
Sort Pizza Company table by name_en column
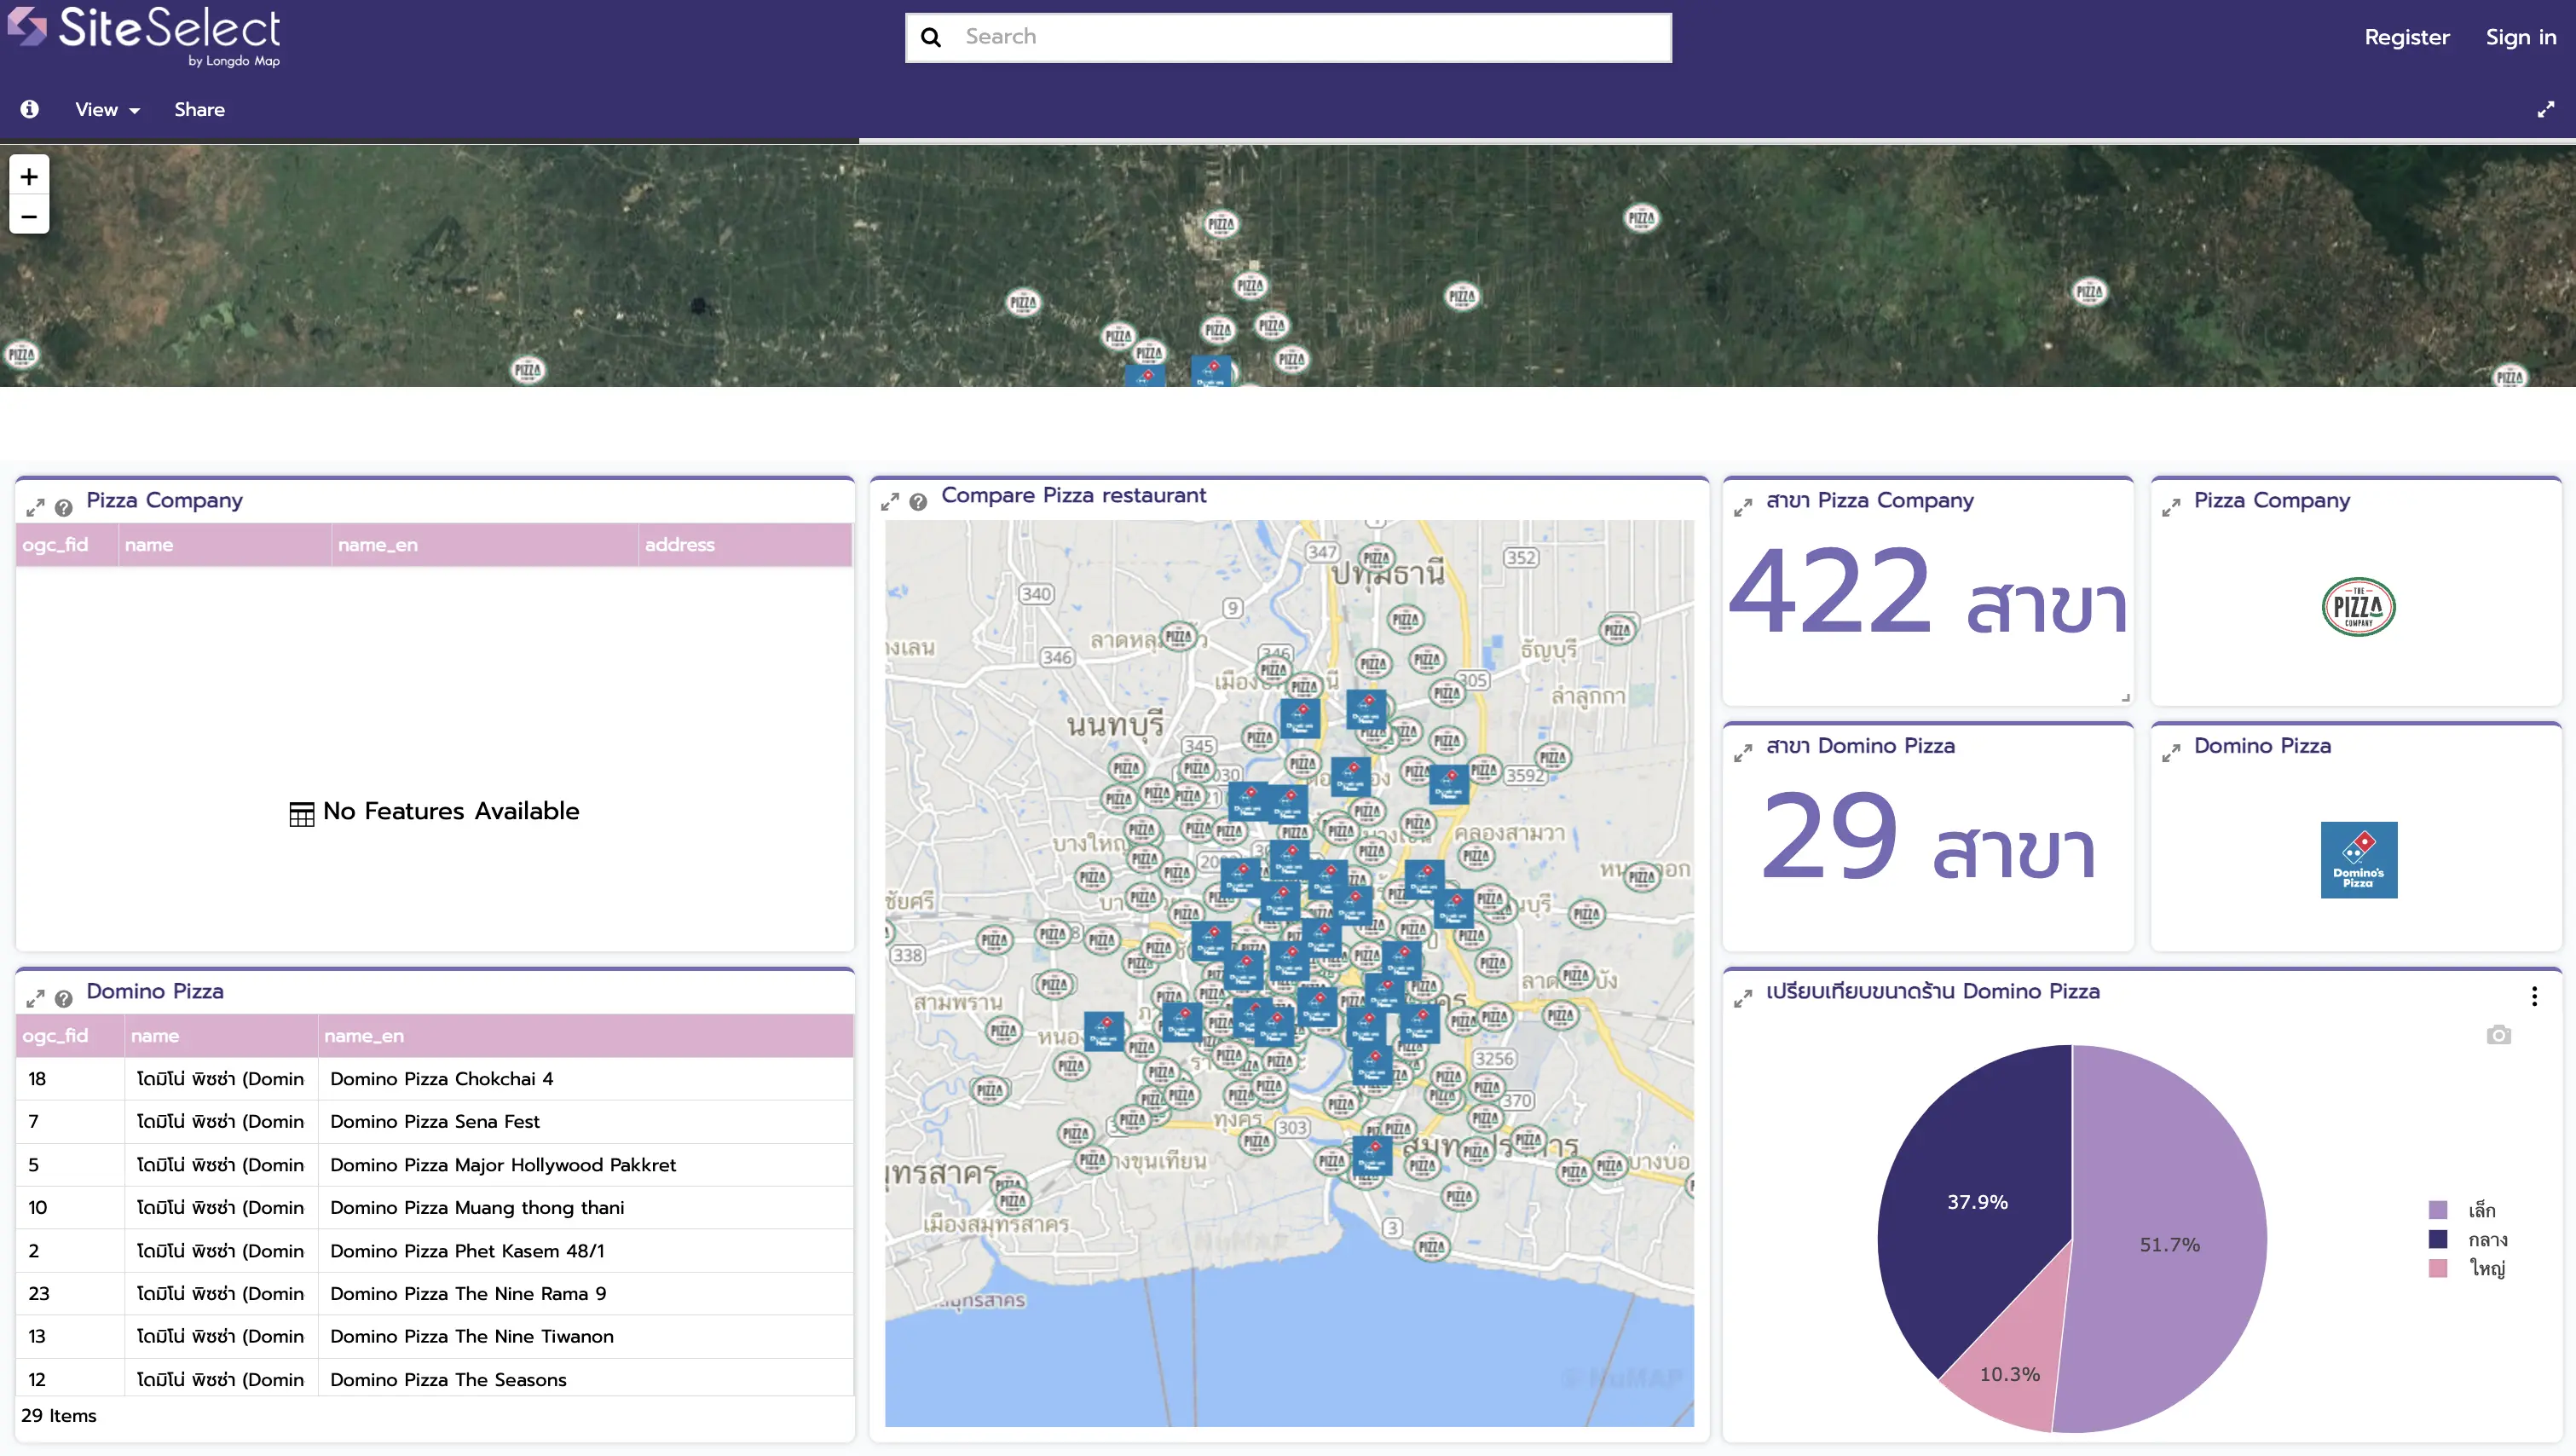click(484, 545)
